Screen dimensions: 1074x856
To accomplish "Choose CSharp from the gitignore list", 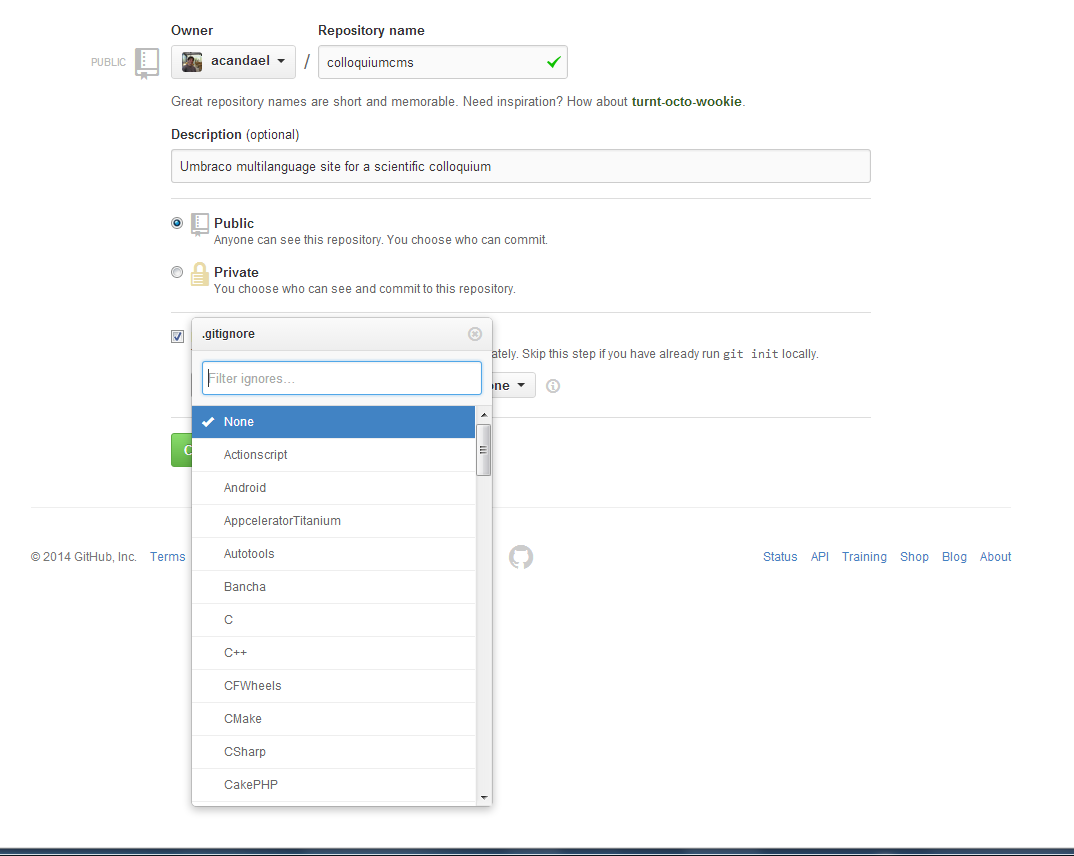I will [x=334, y=751].
